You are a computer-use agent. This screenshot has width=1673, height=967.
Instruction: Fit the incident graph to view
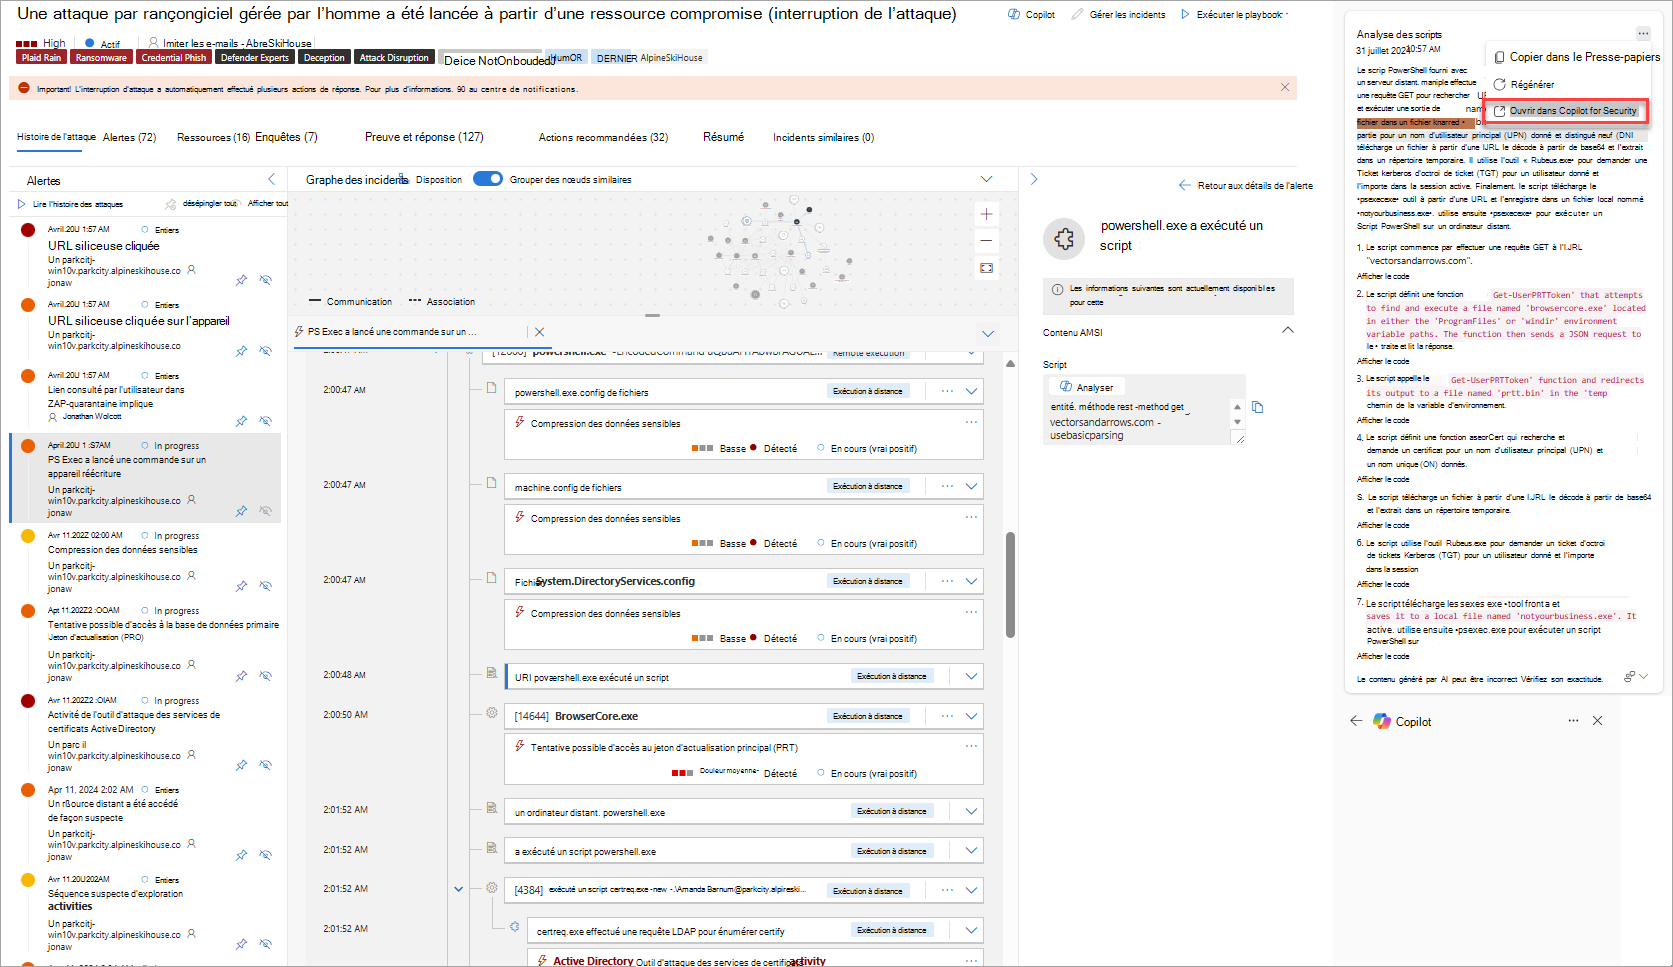coord(986,268)
